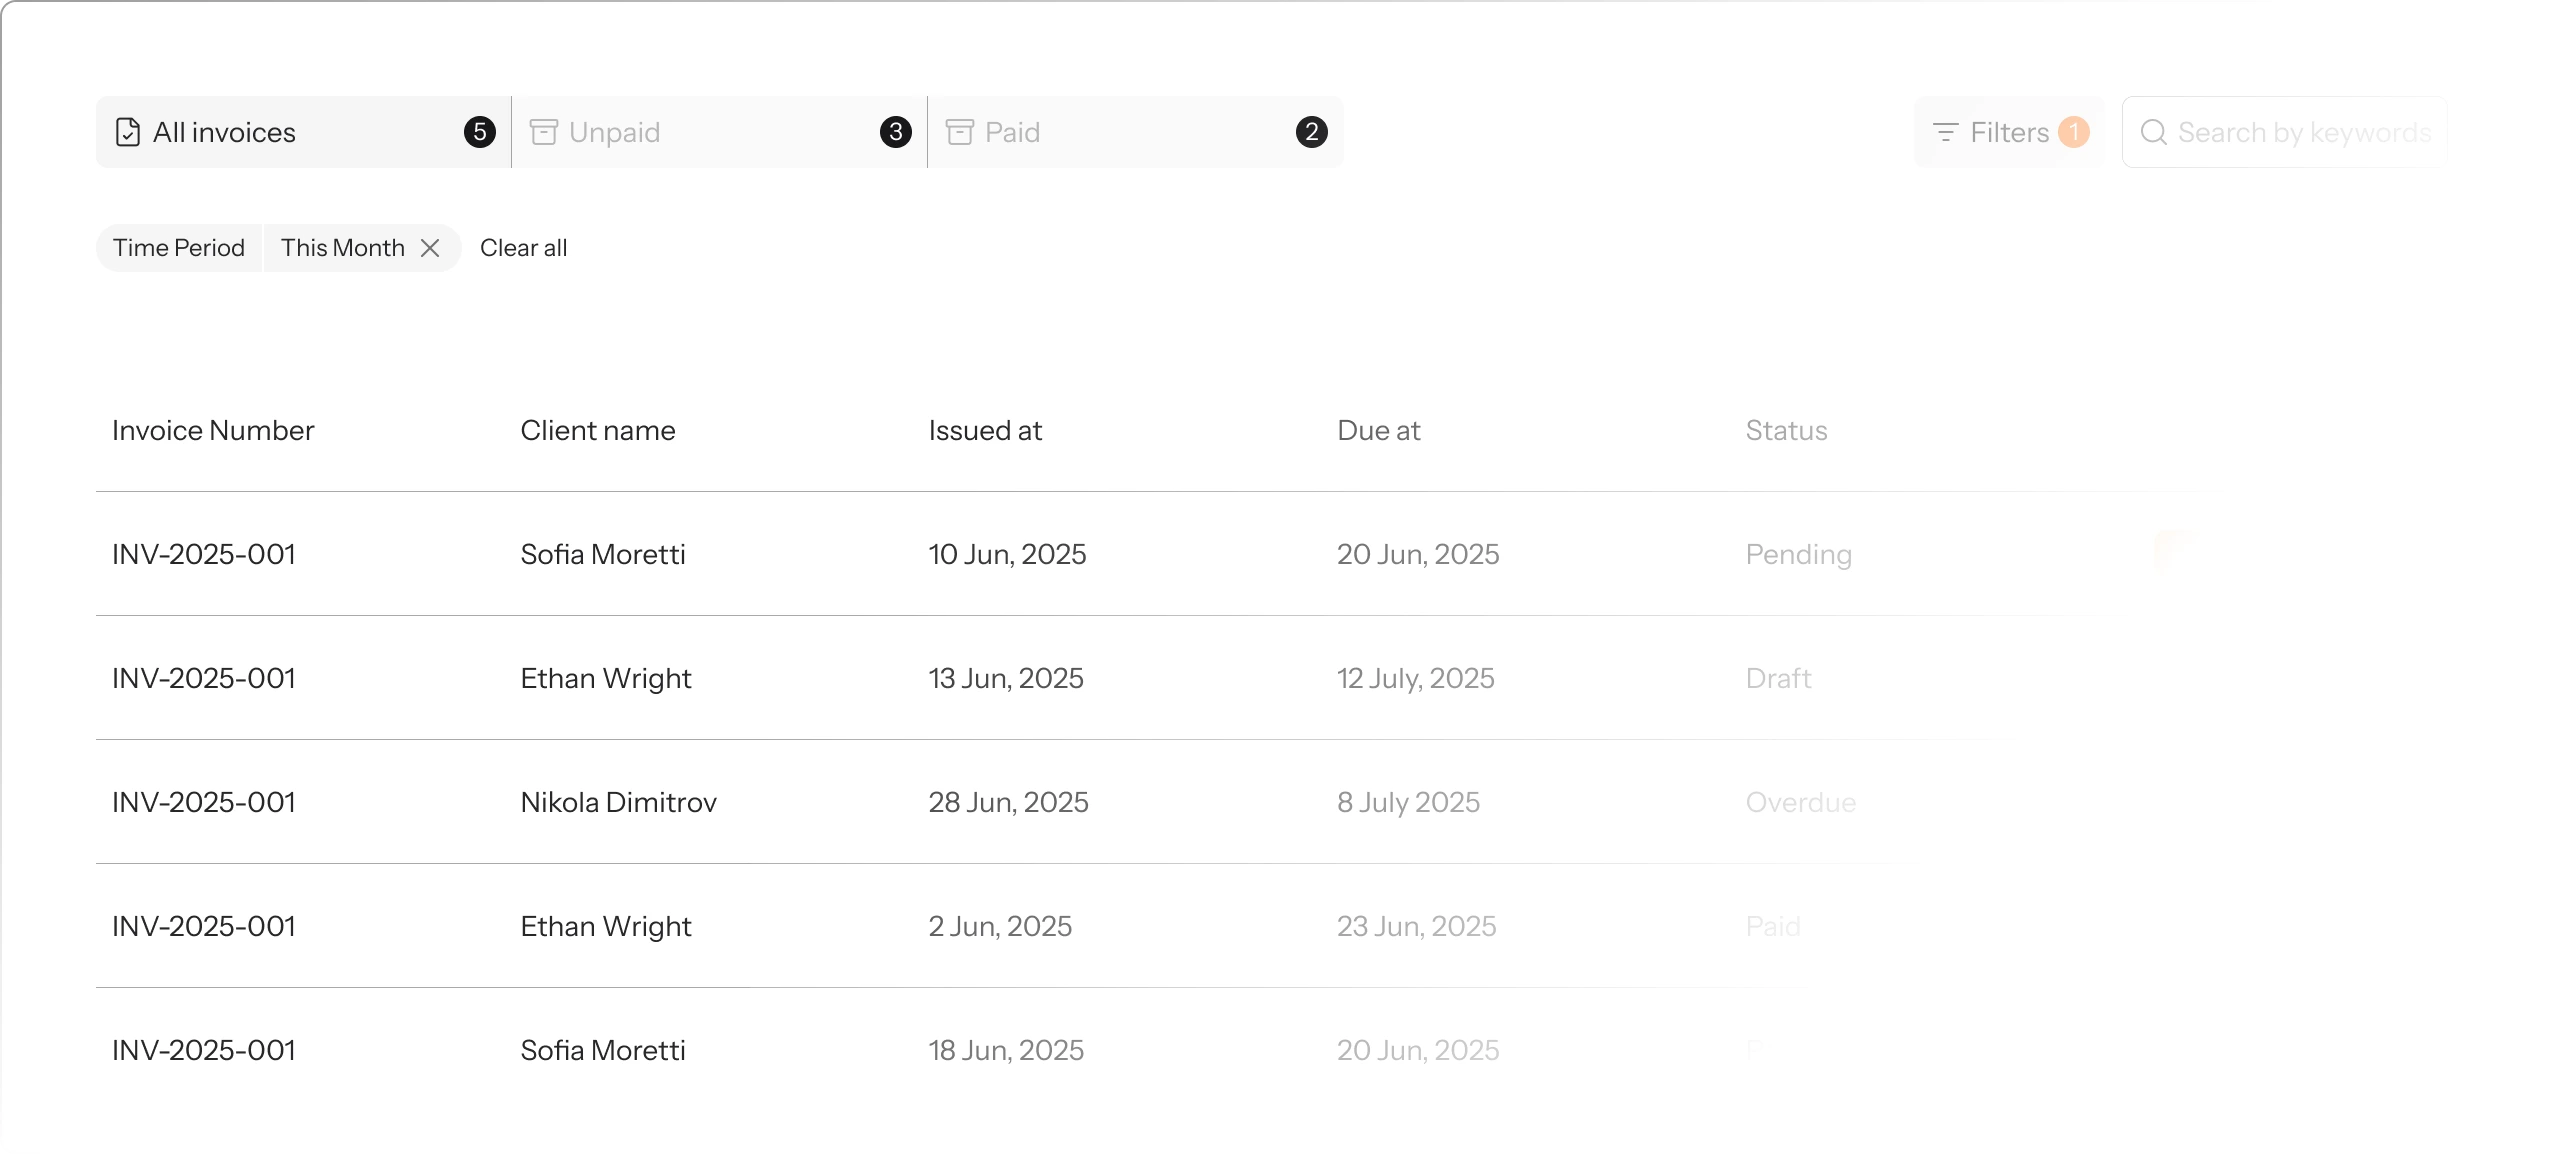This screenshot has width=2560, height=1160.
Task: Click Clear all filters link
Action: click(524, 248)
